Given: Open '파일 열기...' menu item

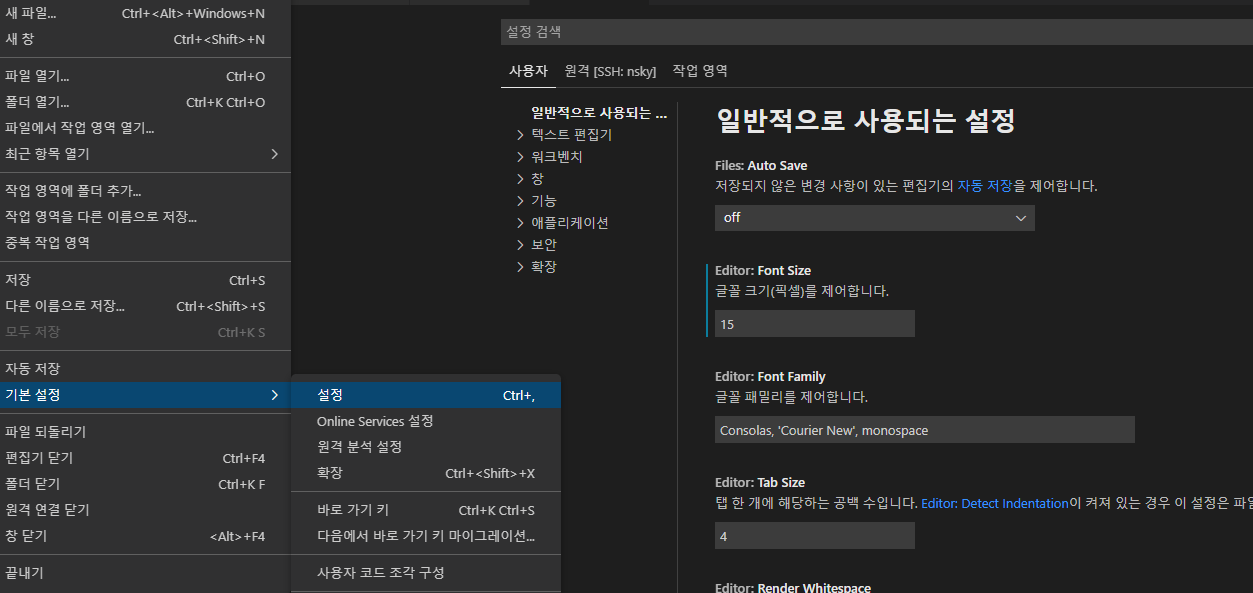Looking at the screenshot, I should coord(145,76).
